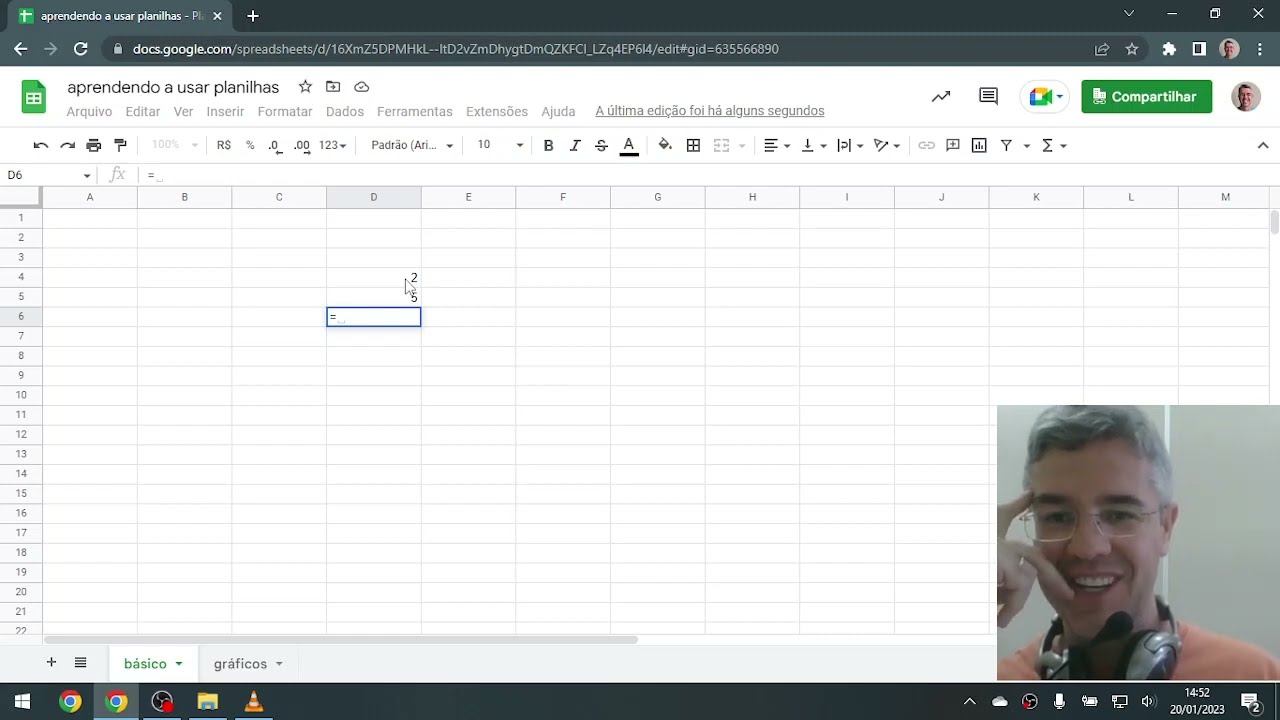Toggle bold formatting
Image resolution: width=1280 pixels, height=720 pixels.
point(548,145)
